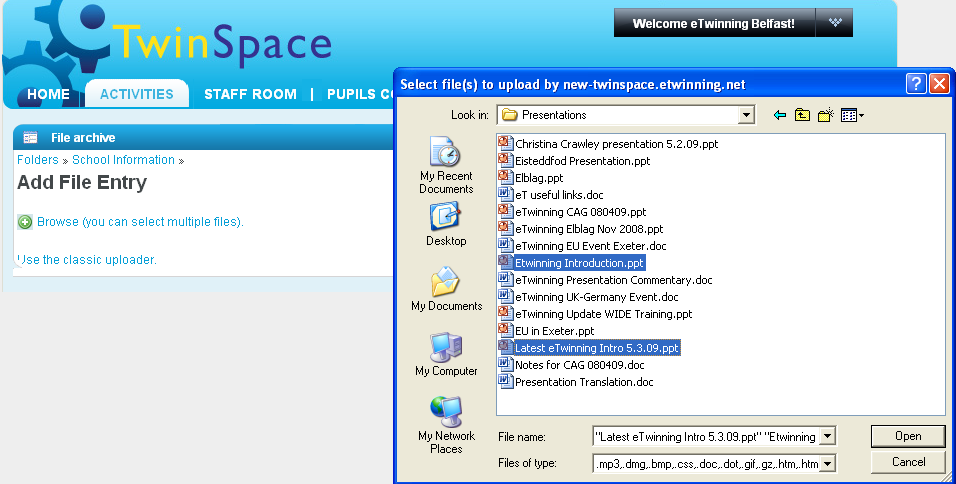956x484 pixels.
Task: Click icon of eTwinning Update WIDE Training.ppt
Action: [x=505, y=314]
